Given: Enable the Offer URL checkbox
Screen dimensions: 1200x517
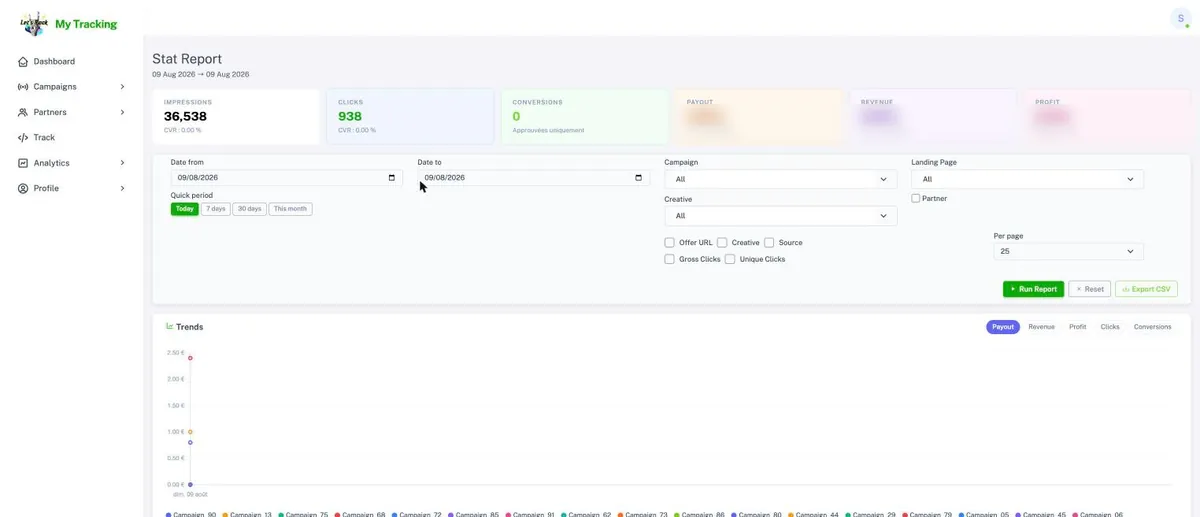Looking at the screenshot, I should pyautogui.click(x=670, y=243).
